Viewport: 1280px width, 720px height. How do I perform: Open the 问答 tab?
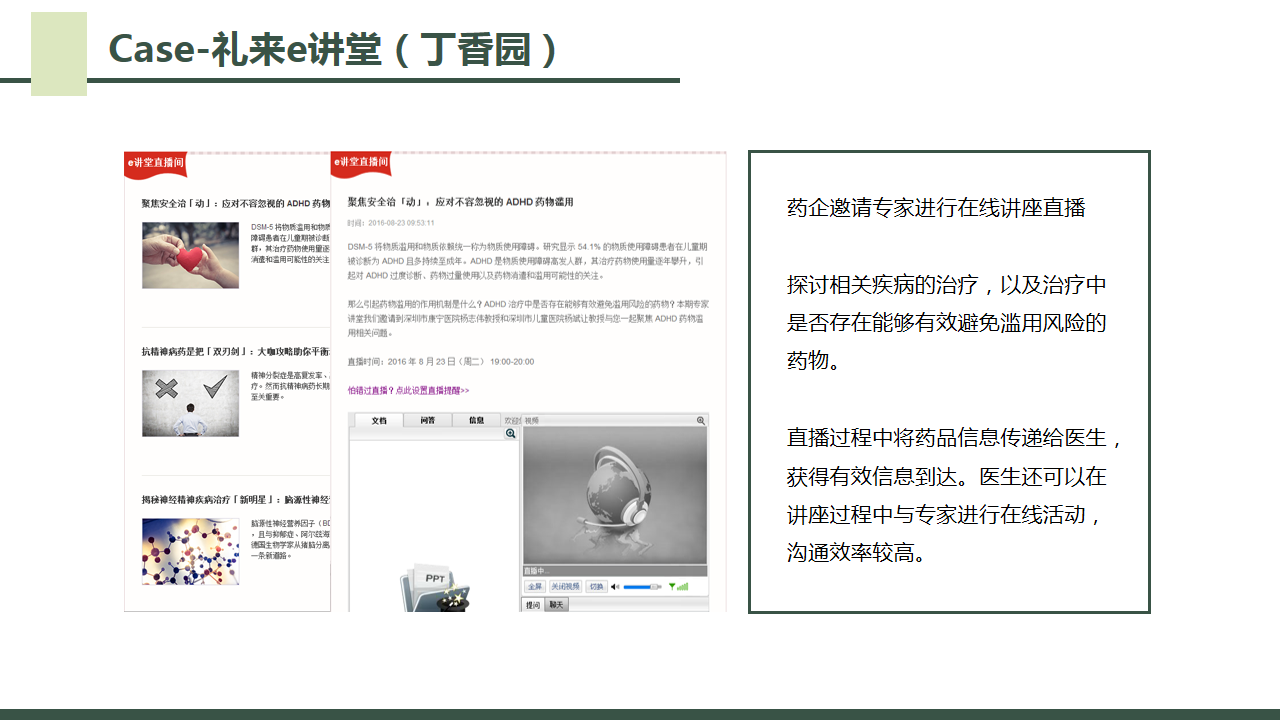click(427, 421)
